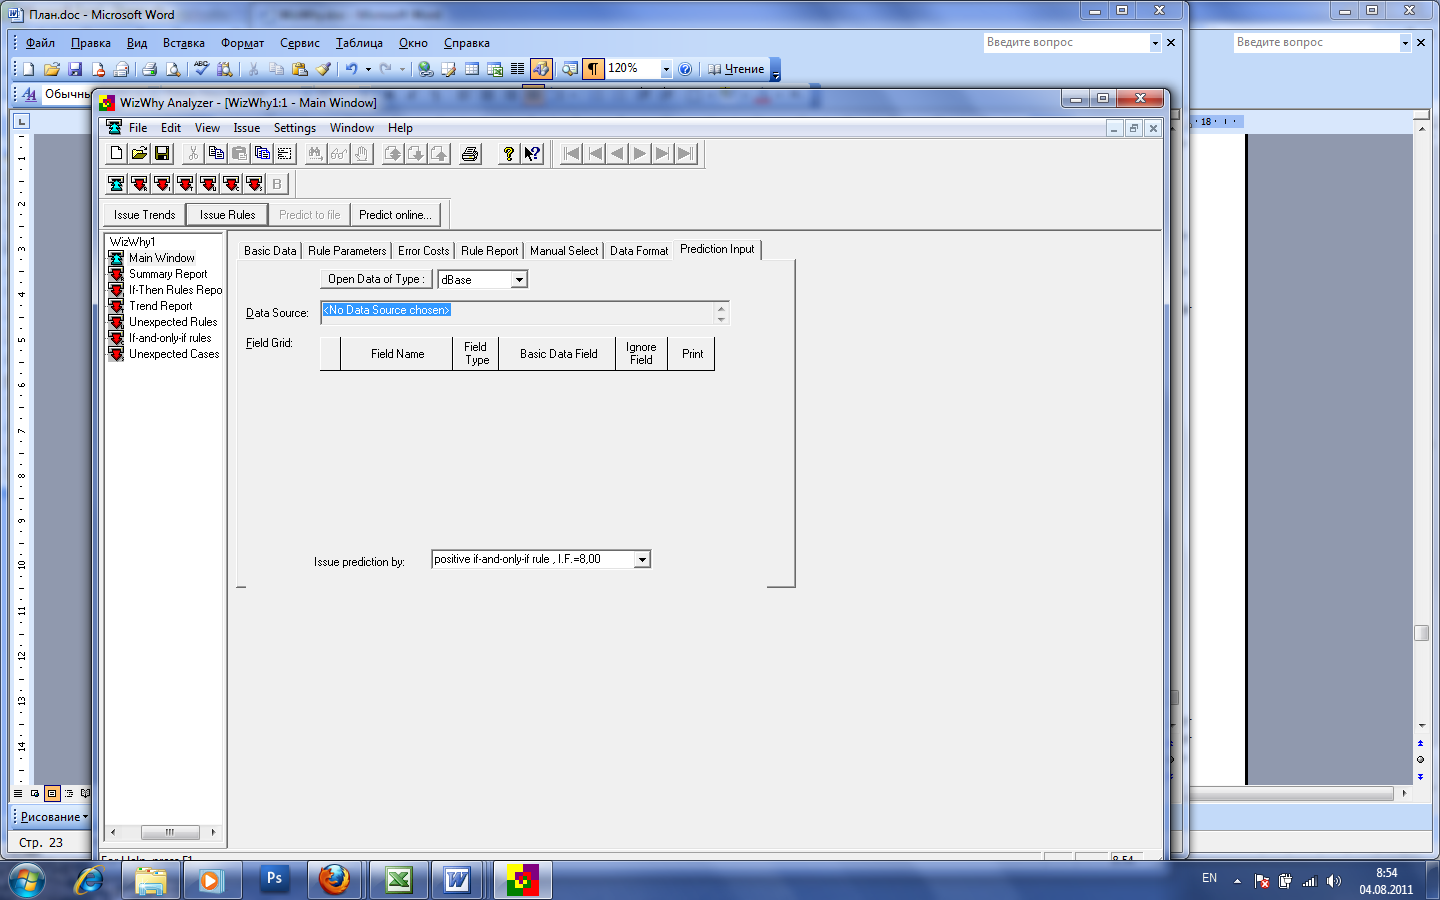1440x900 pixels.
Task: Click Word's Open folder icon
Action: click(x=51, y=69)
